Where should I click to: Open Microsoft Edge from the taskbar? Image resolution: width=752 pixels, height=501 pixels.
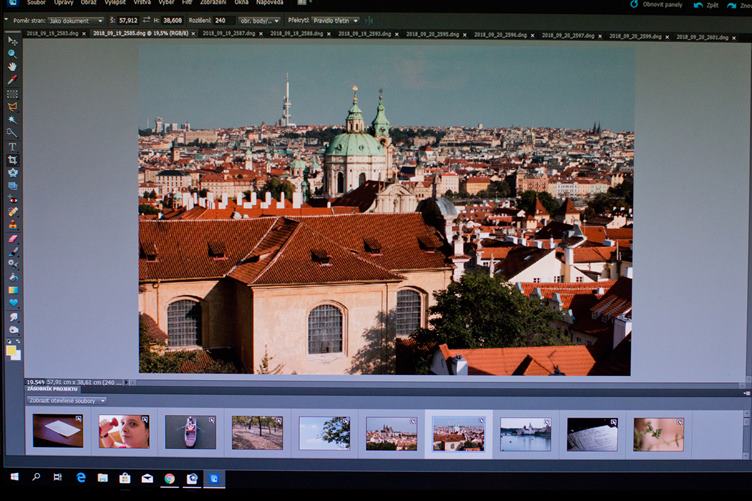tap(81, 478)
